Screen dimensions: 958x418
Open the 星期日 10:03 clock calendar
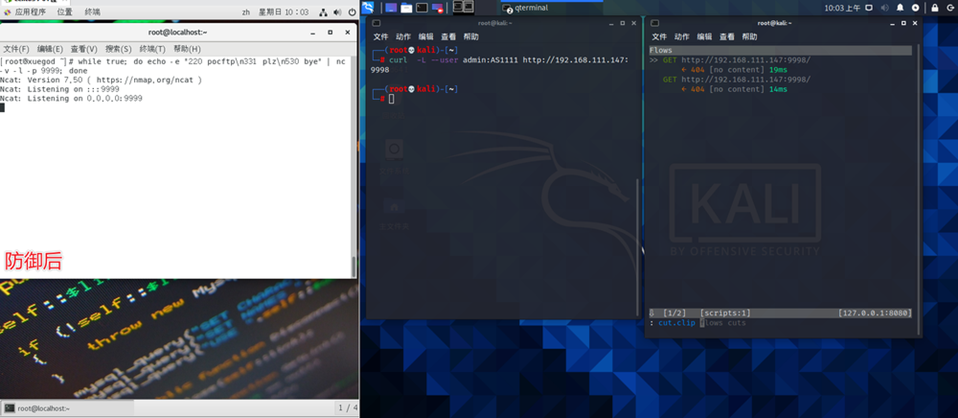tap(283, 12)
